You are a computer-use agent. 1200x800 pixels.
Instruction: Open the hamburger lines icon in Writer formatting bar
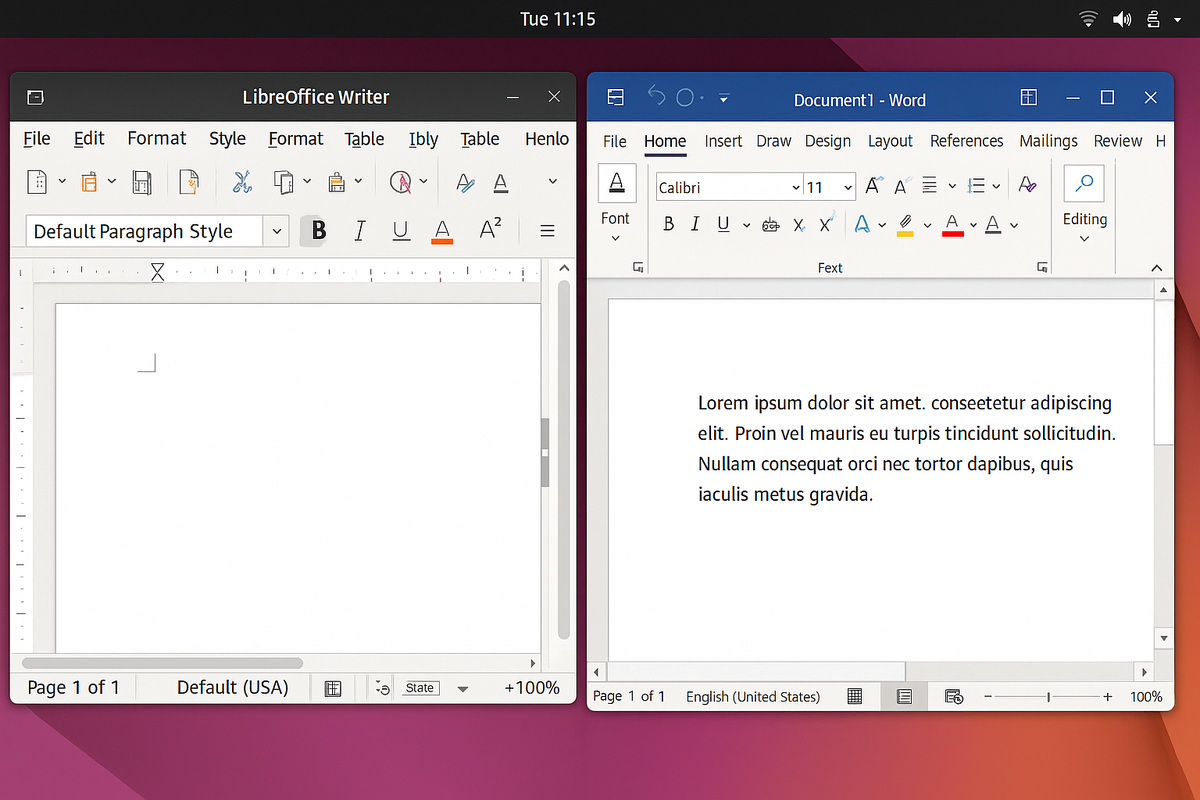547,231
